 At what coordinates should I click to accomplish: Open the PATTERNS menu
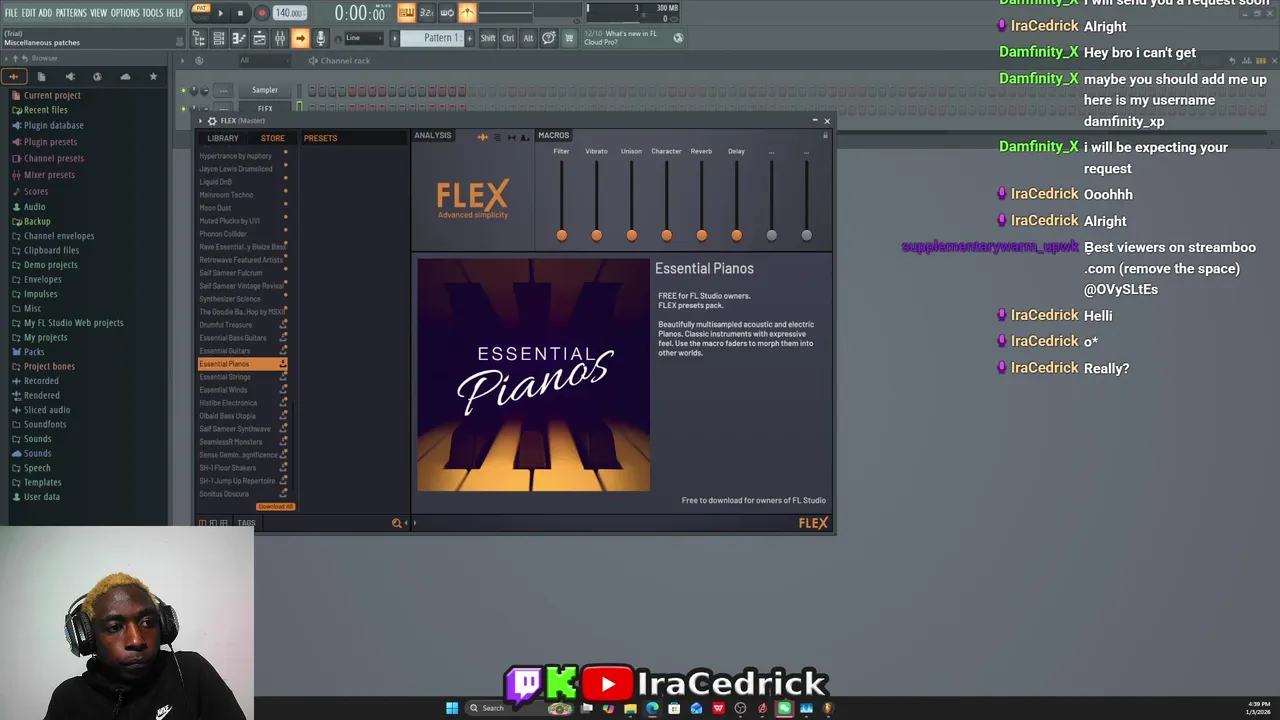(71, 13)
